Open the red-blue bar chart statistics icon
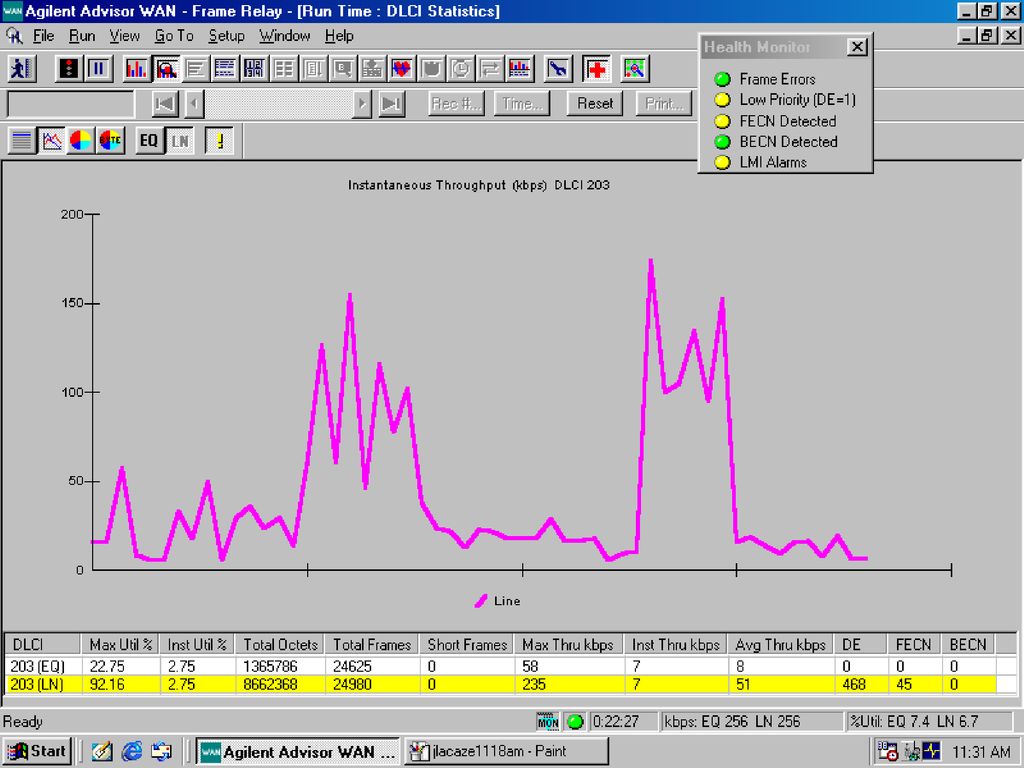 (136, 69)
